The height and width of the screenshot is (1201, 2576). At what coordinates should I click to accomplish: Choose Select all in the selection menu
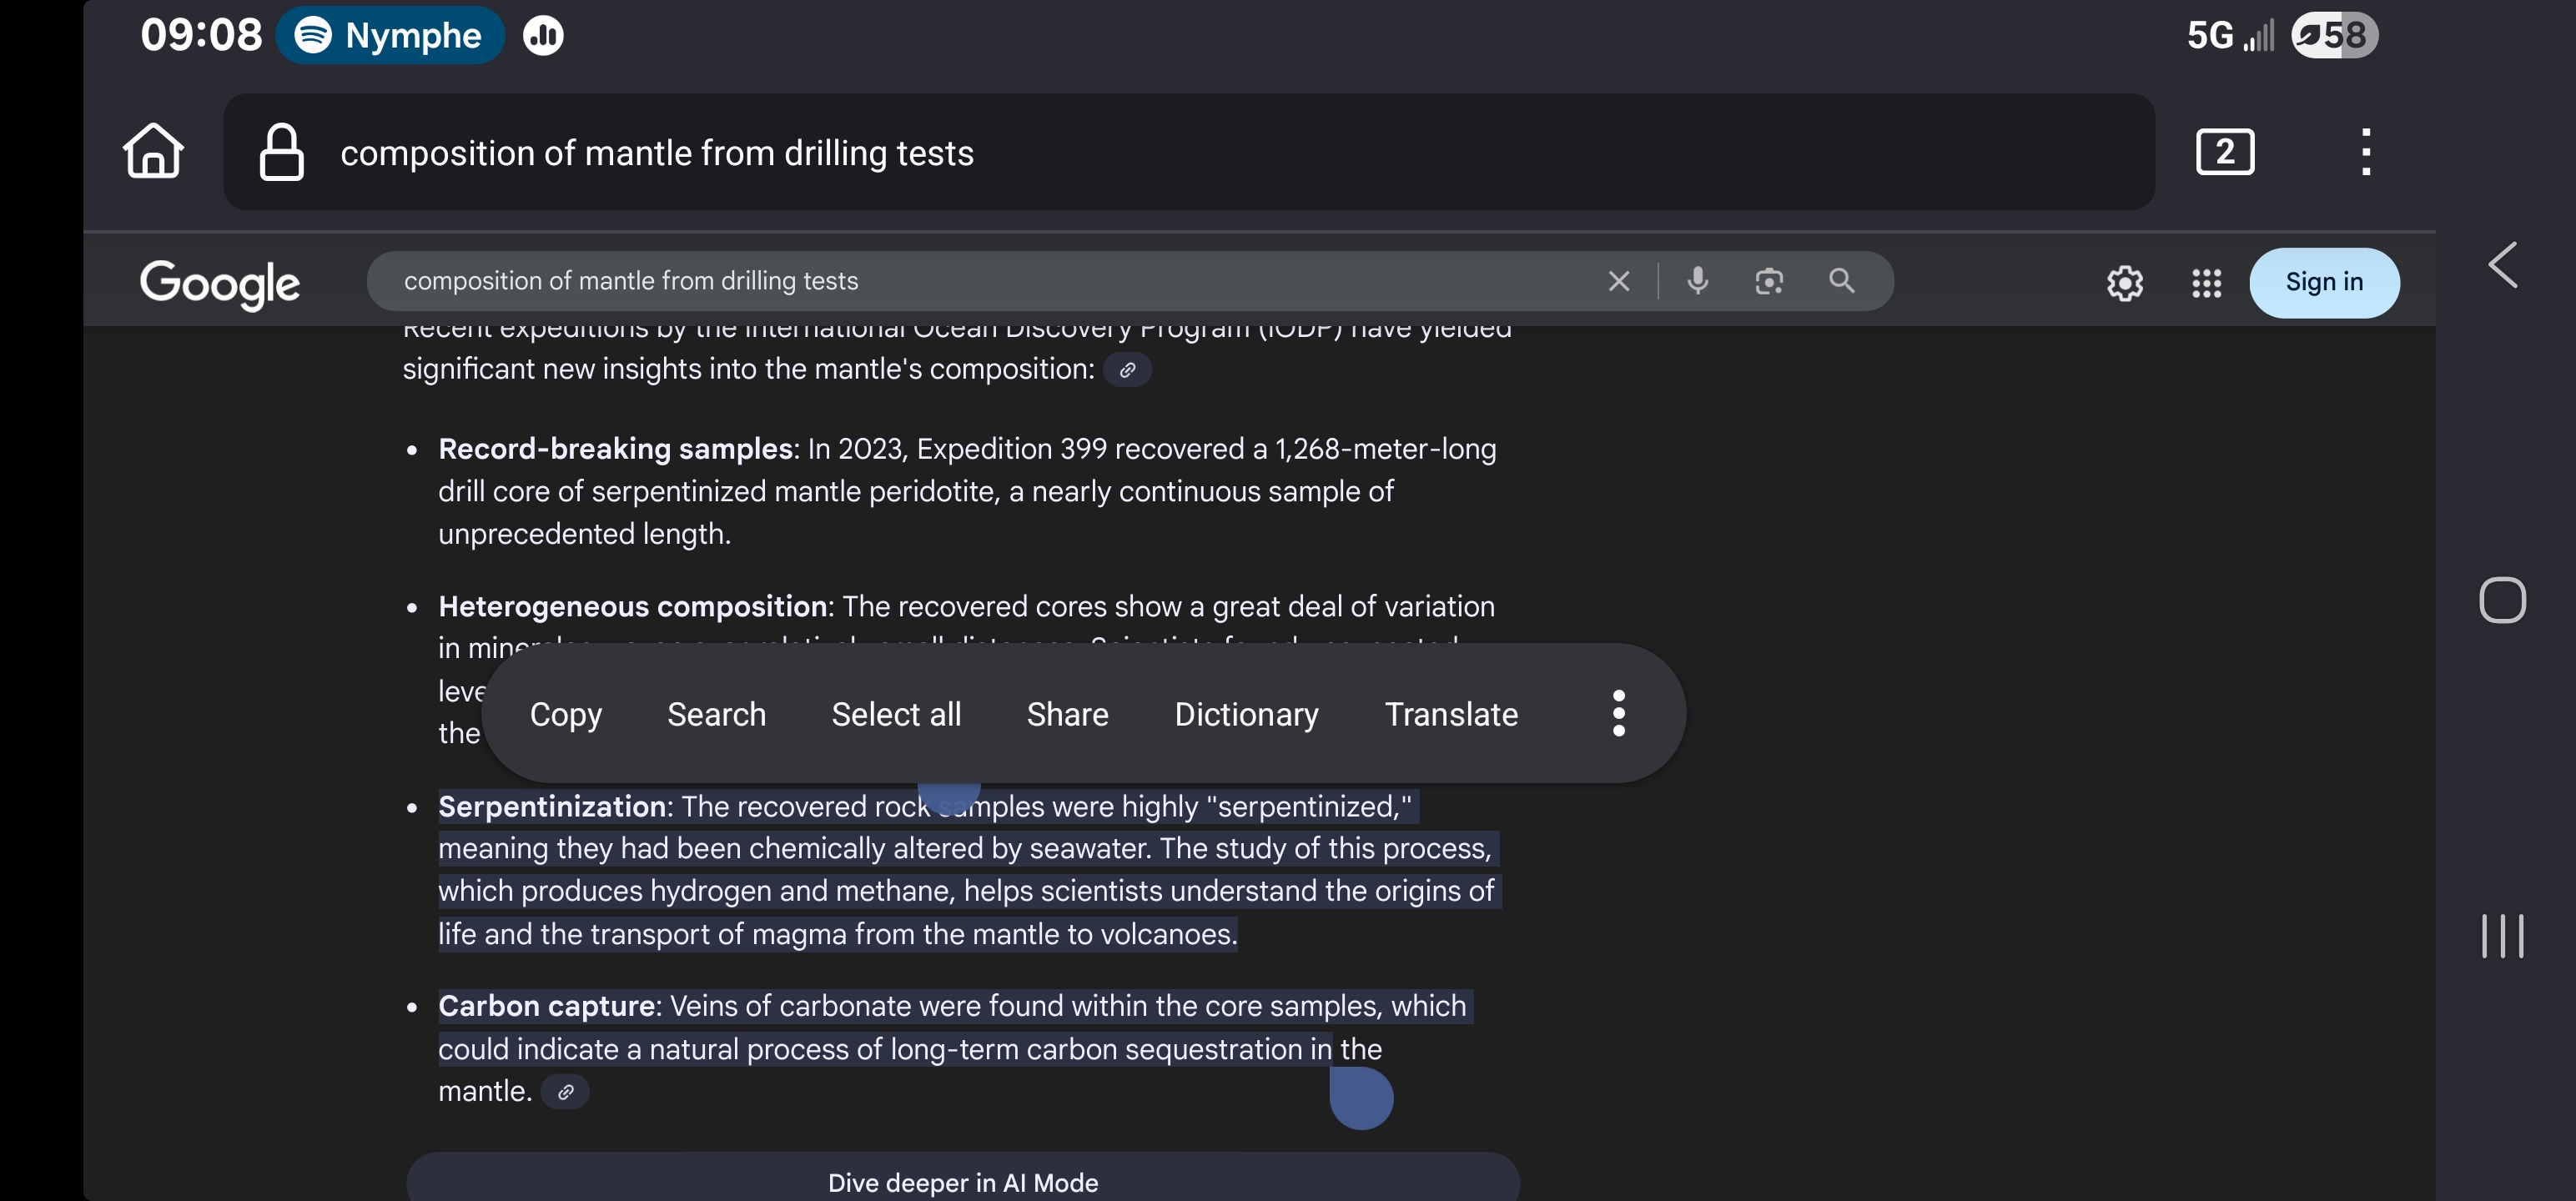coord(896,714)
